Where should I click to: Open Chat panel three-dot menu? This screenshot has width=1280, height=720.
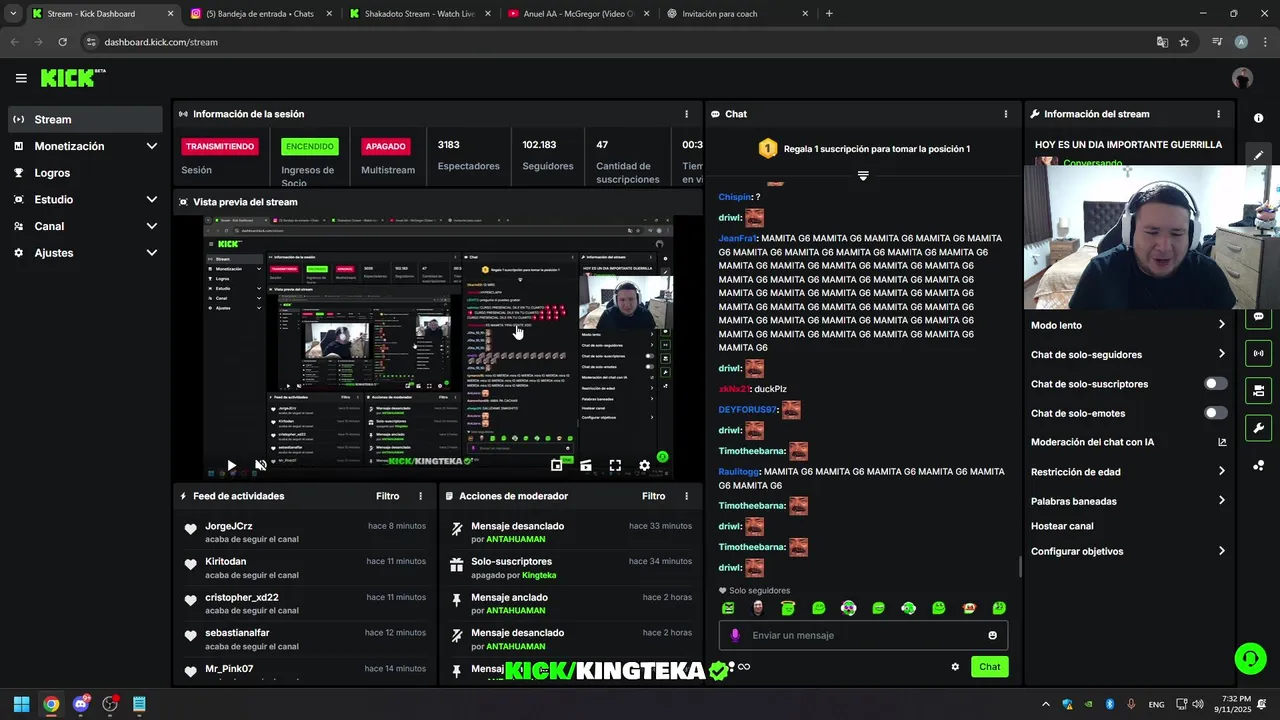[1005, 114]
